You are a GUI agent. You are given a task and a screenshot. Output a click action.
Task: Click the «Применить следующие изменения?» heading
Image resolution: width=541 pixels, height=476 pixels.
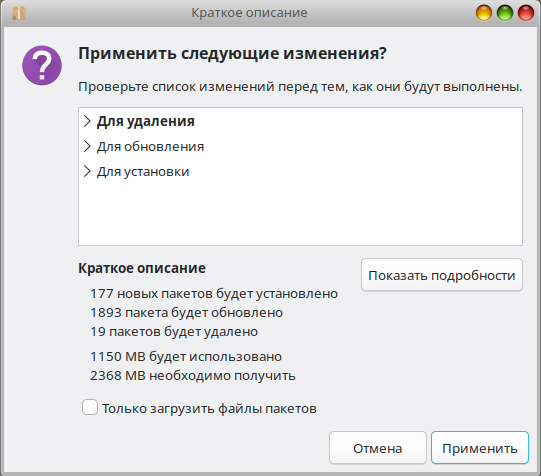coord(233,53)
